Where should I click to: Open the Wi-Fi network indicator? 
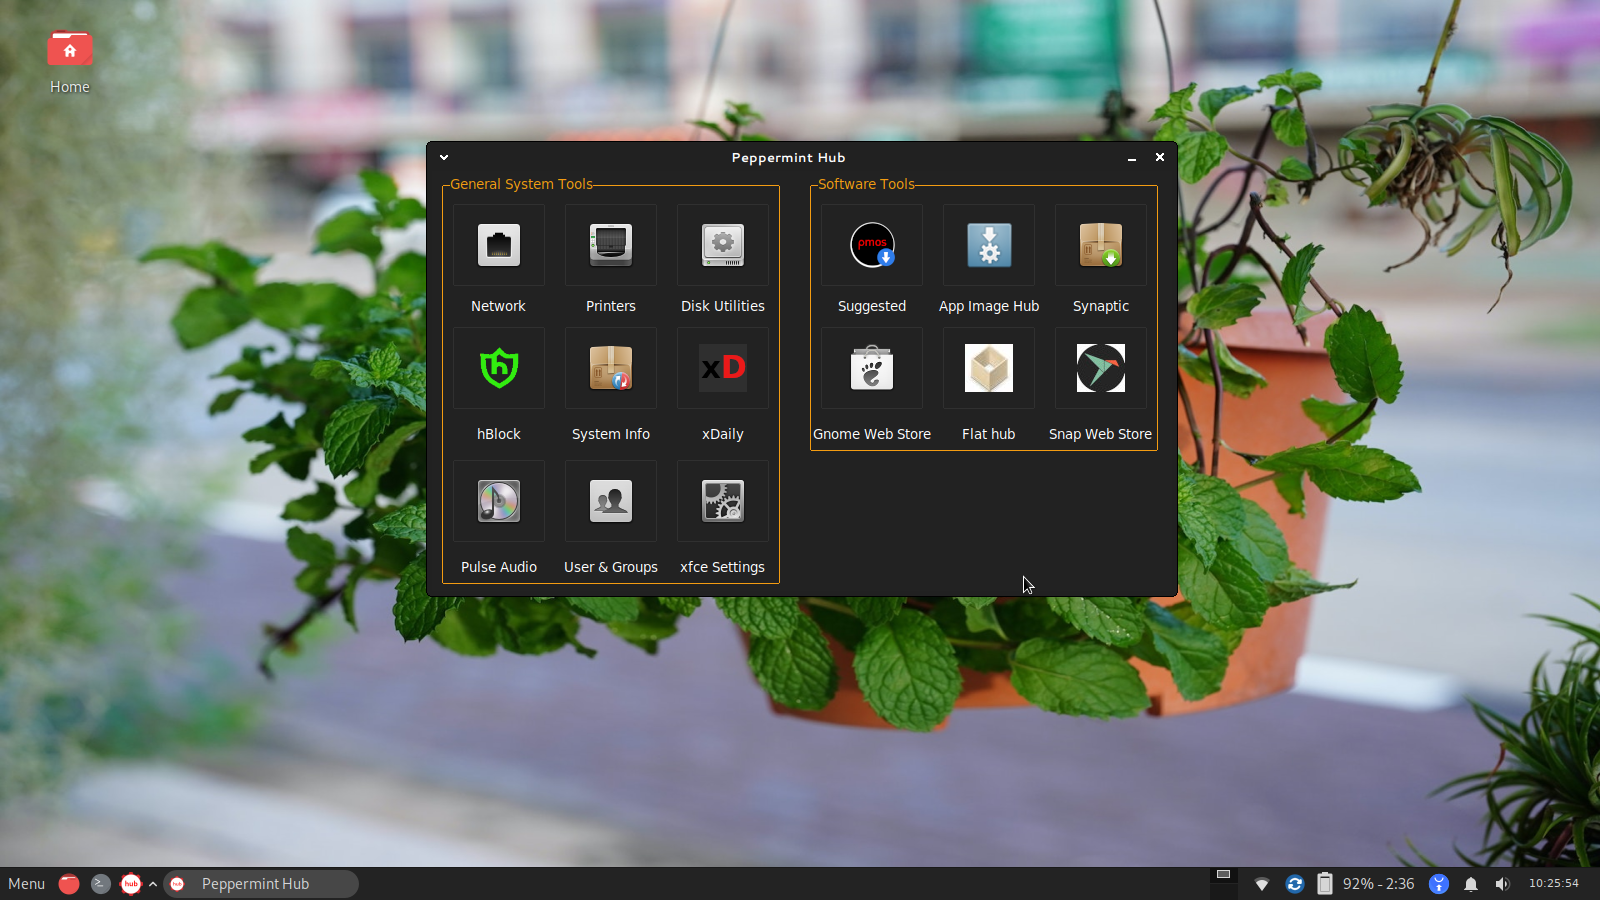(x=1262, y=884)
